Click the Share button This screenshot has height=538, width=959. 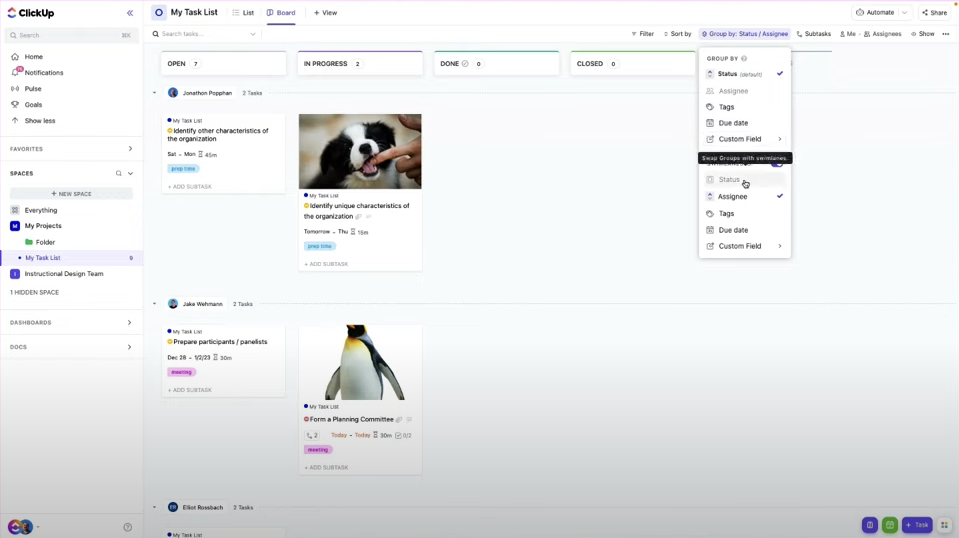[x=935, y=12]
